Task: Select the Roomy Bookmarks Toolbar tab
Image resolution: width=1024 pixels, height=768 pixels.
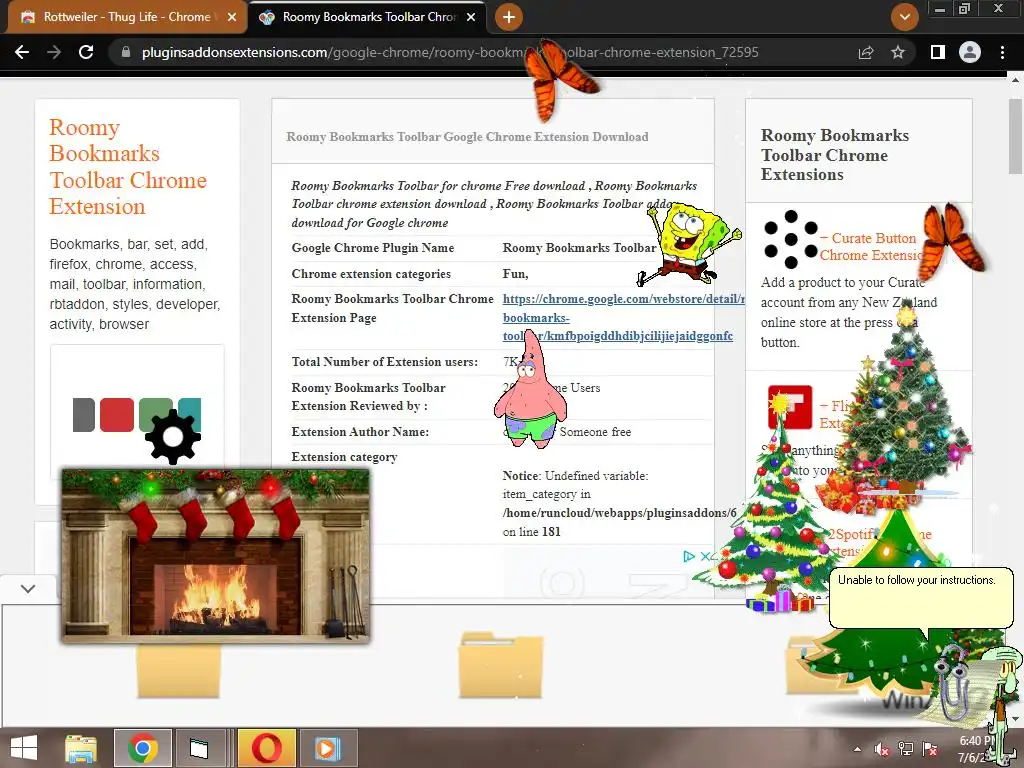Action: [367, 17]
